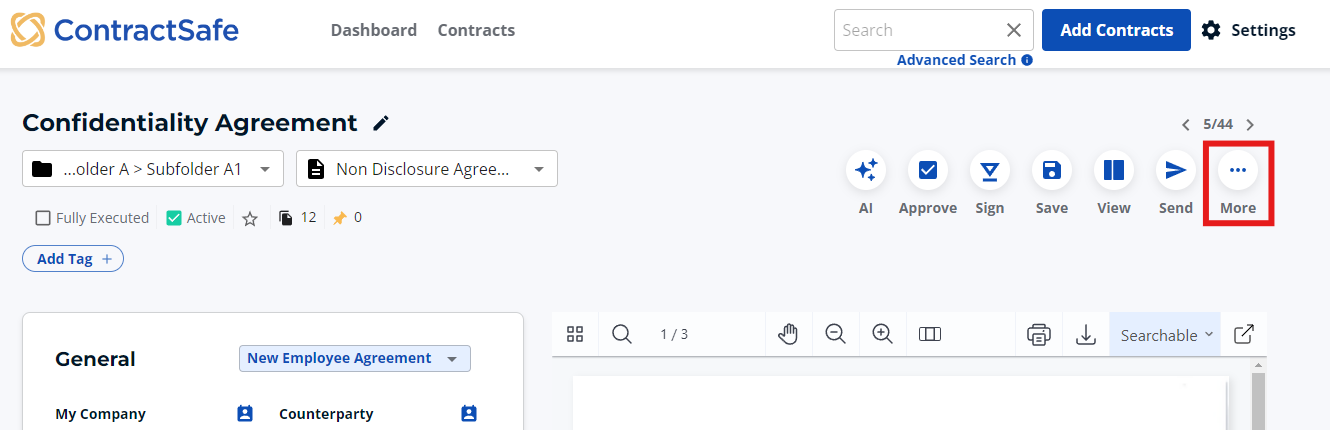Open the AI assistant sparkle icon
1330x430 pixels.
pos(866,170)
